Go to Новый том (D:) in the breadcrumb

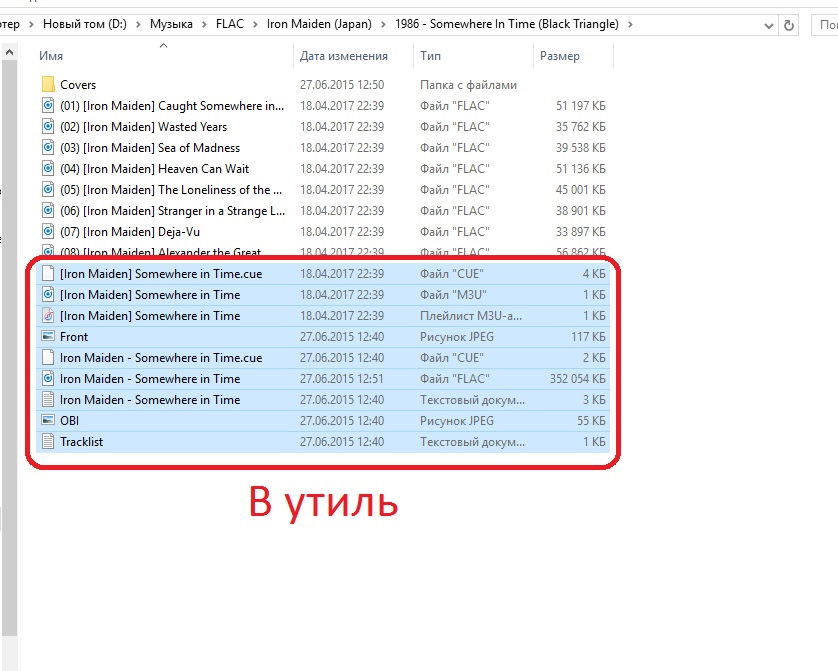(x=85, y=24)
